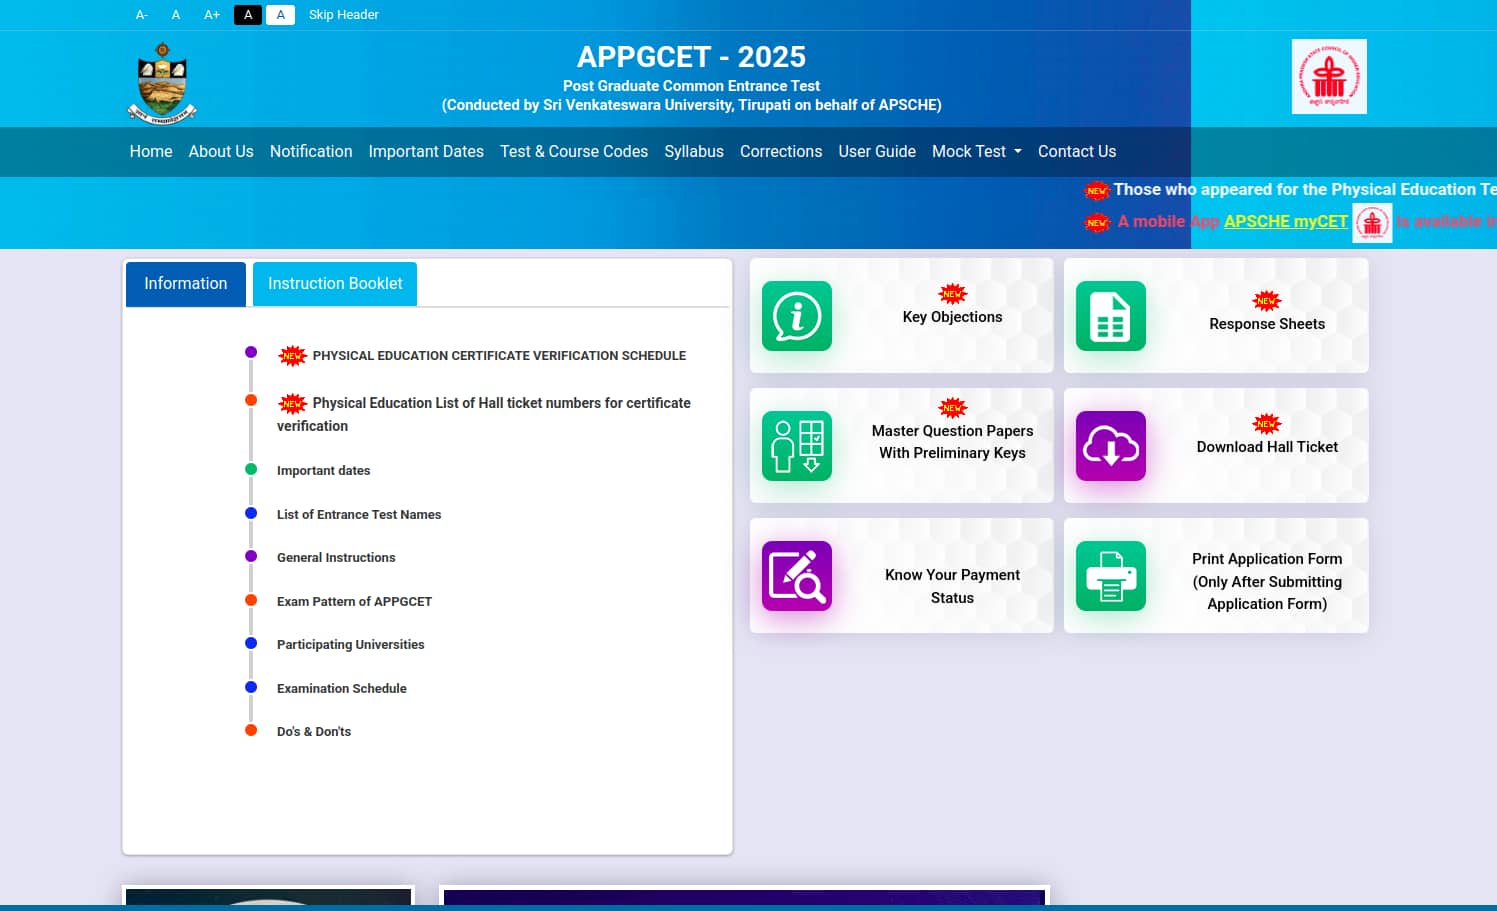Expand the Mock Test dropdown

tap(977, 152)
